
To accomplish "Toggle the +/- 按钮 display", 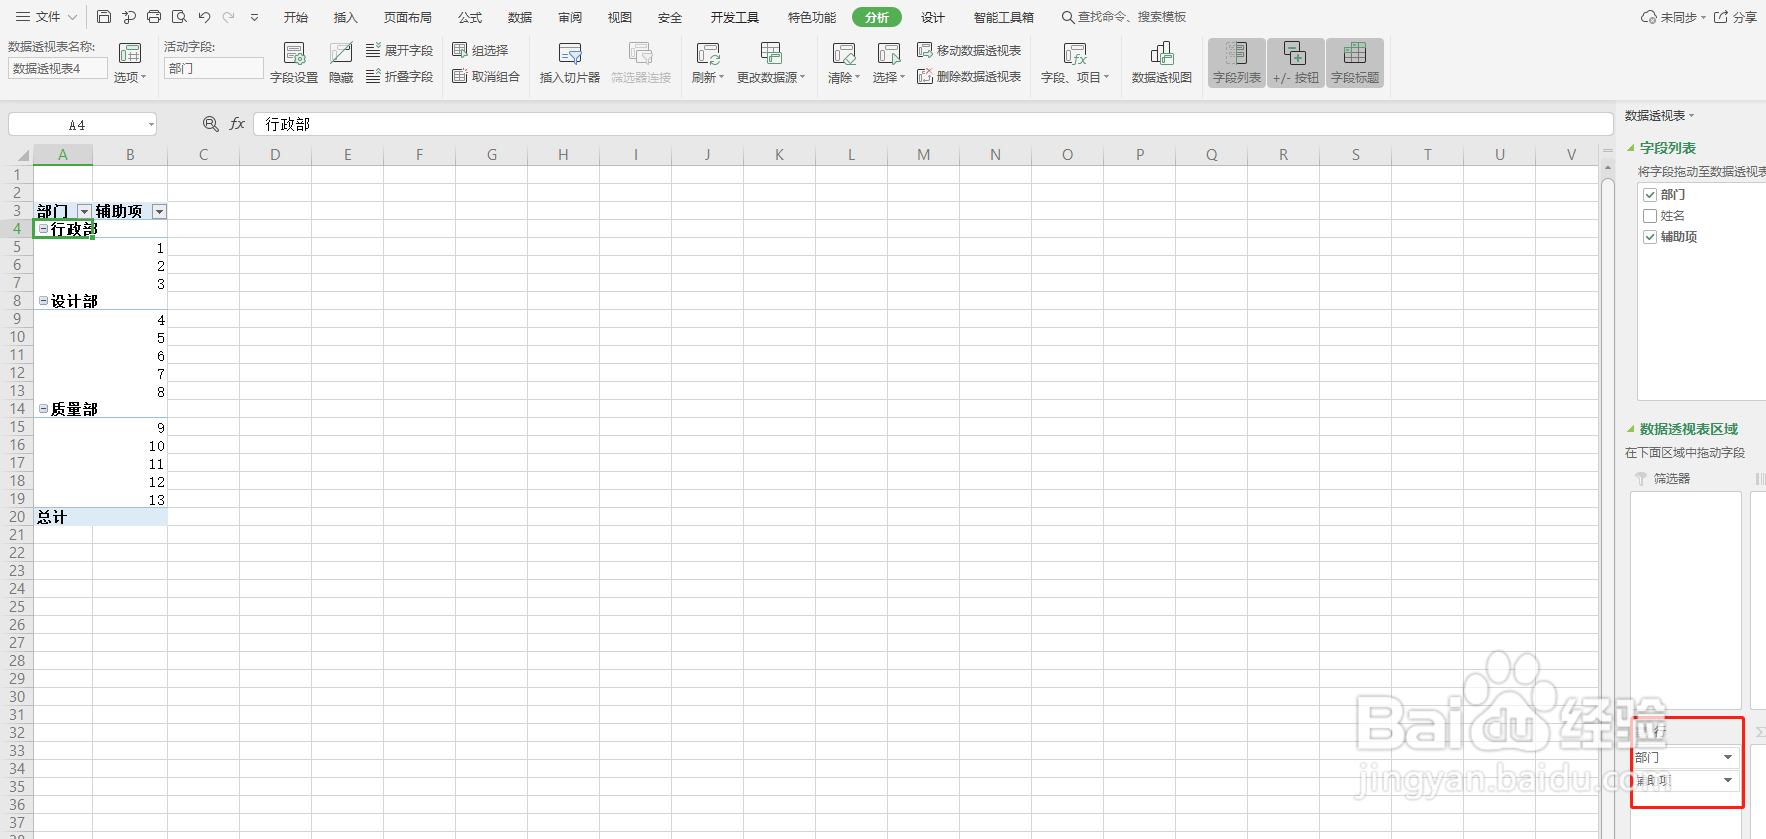I will 1295,62.
